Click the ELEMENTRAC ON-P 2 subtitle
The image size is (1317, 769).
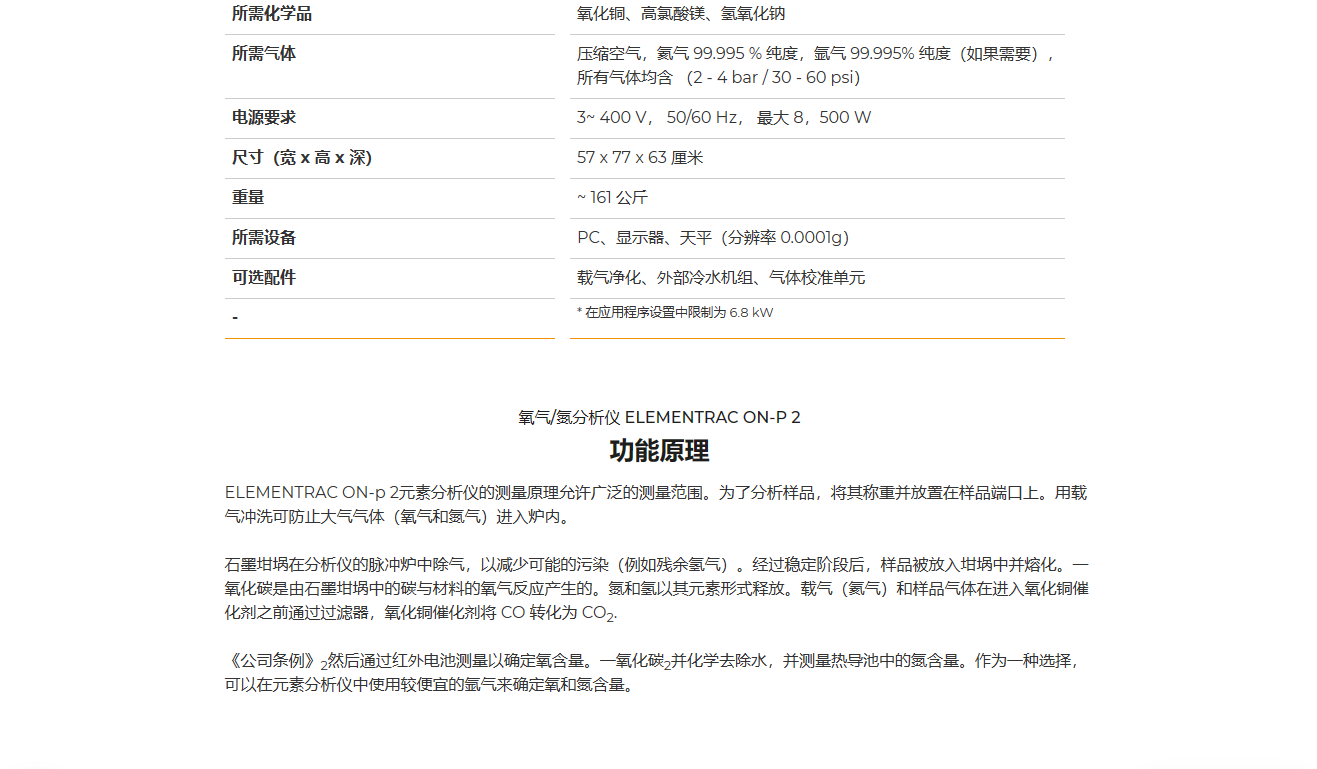point(659,418)
